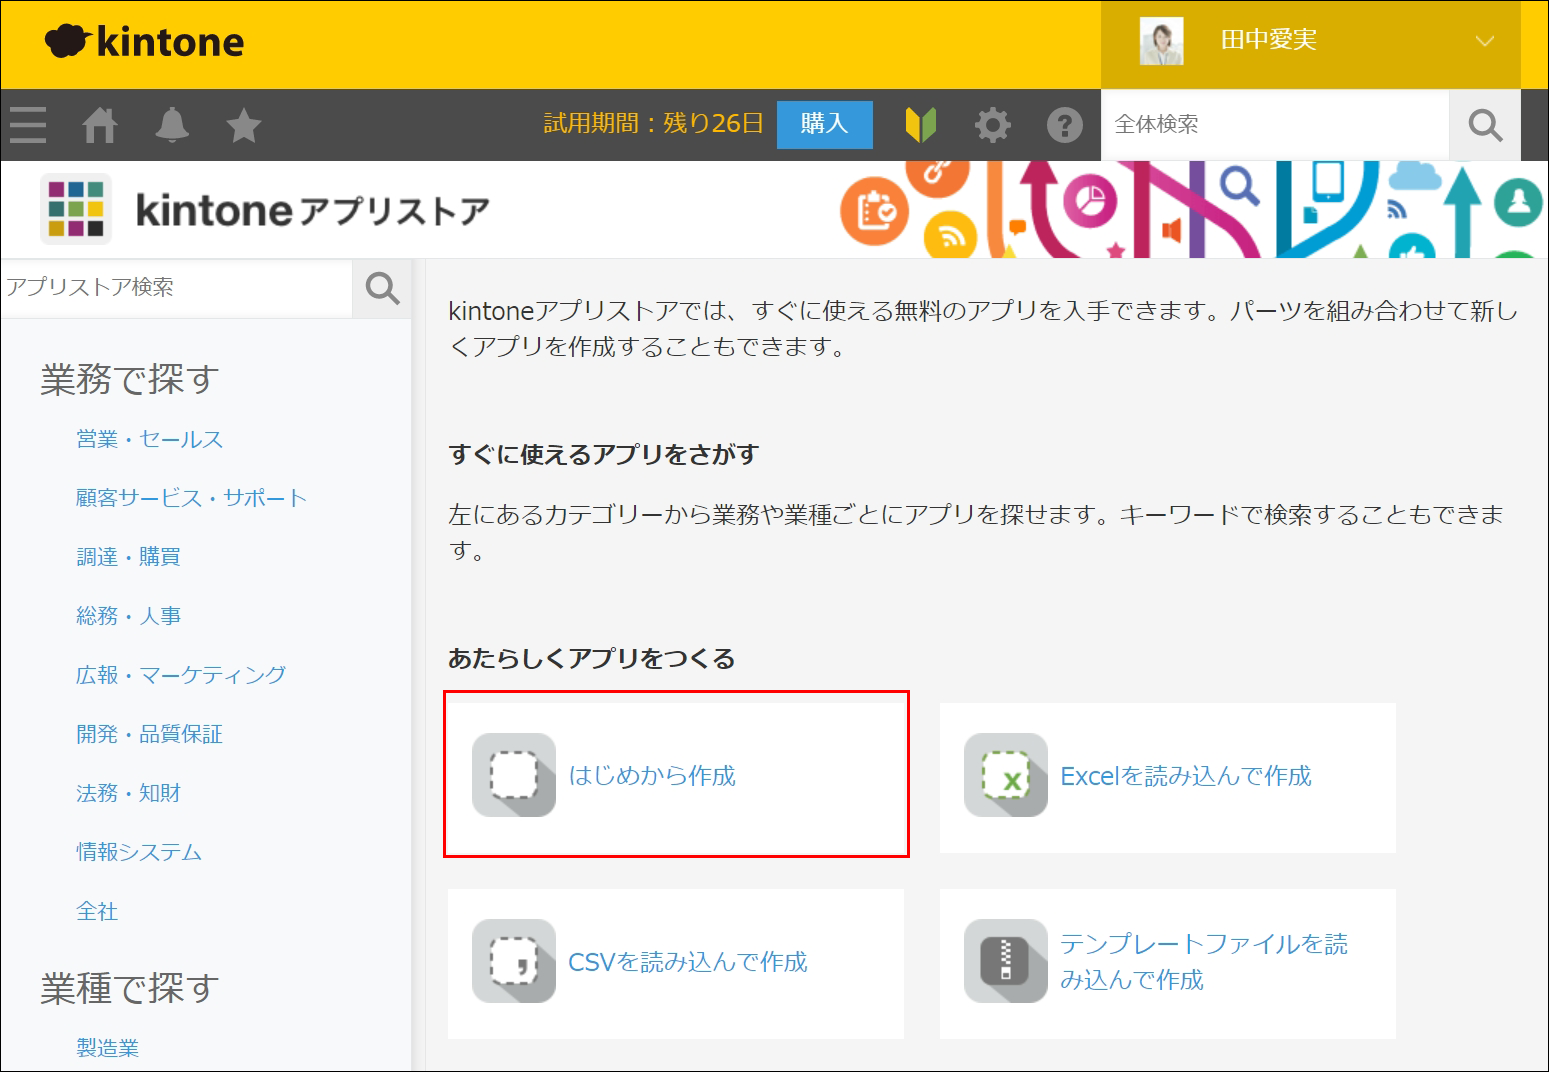Click the CSV import comma icon
The width and height of the screenshot is (1549, 1072).
click(x=514, y=961)
